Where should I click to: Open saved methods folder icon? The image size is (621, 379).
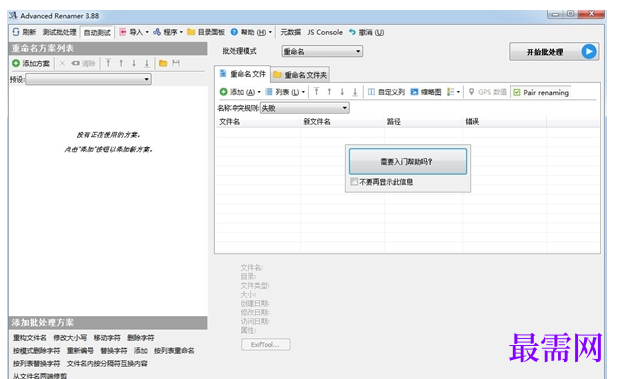(x=163, y=63)
